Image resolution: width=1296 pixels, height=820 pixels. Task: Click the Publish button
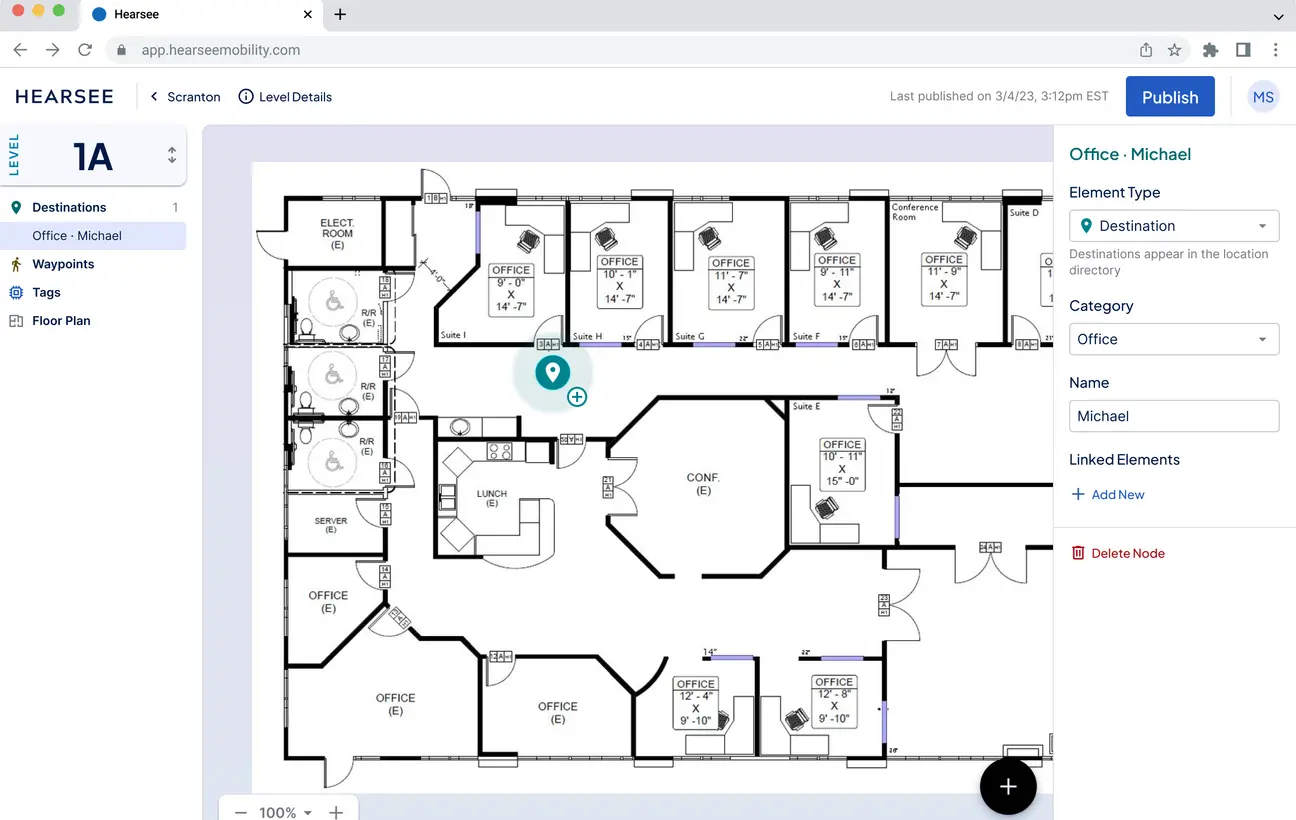click(x=1170, y=96)
